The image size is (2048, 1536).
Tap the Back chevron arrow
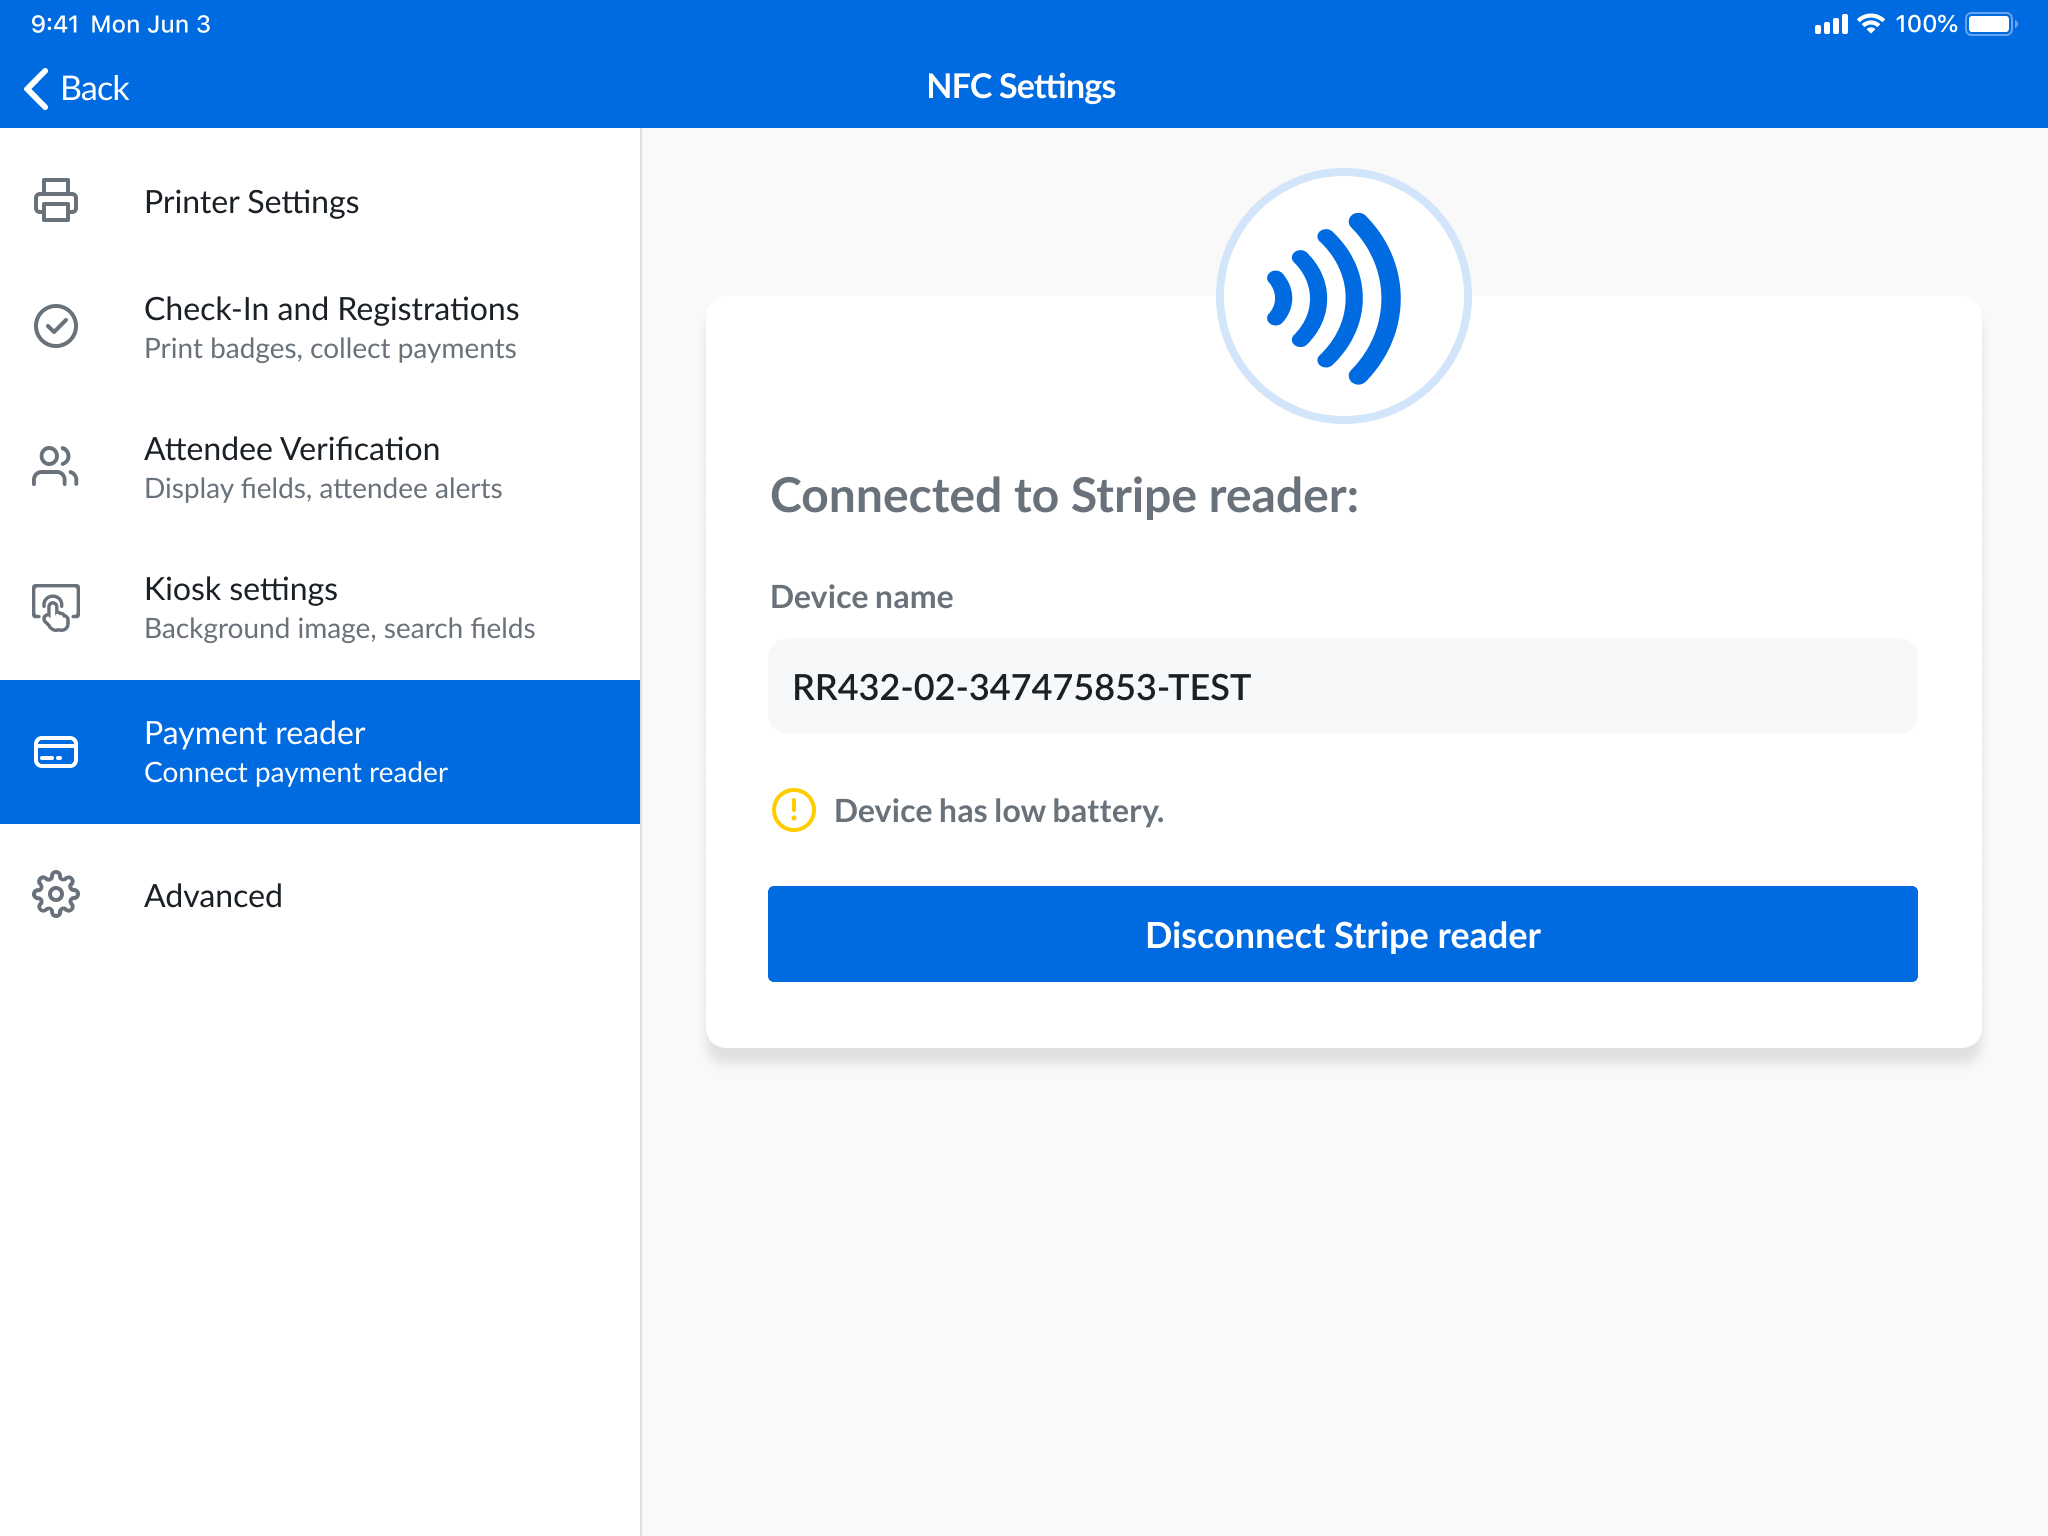pos(37,88)
